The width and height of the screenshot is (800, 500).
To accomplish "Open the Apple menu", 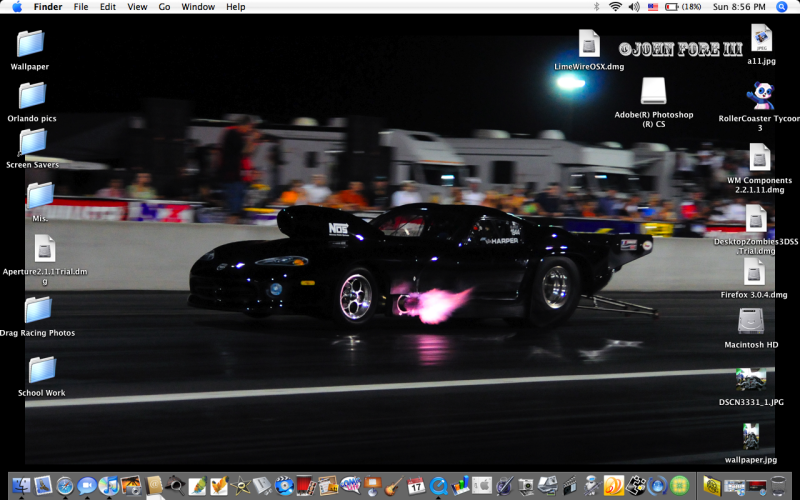I will (x=17, y=7).
